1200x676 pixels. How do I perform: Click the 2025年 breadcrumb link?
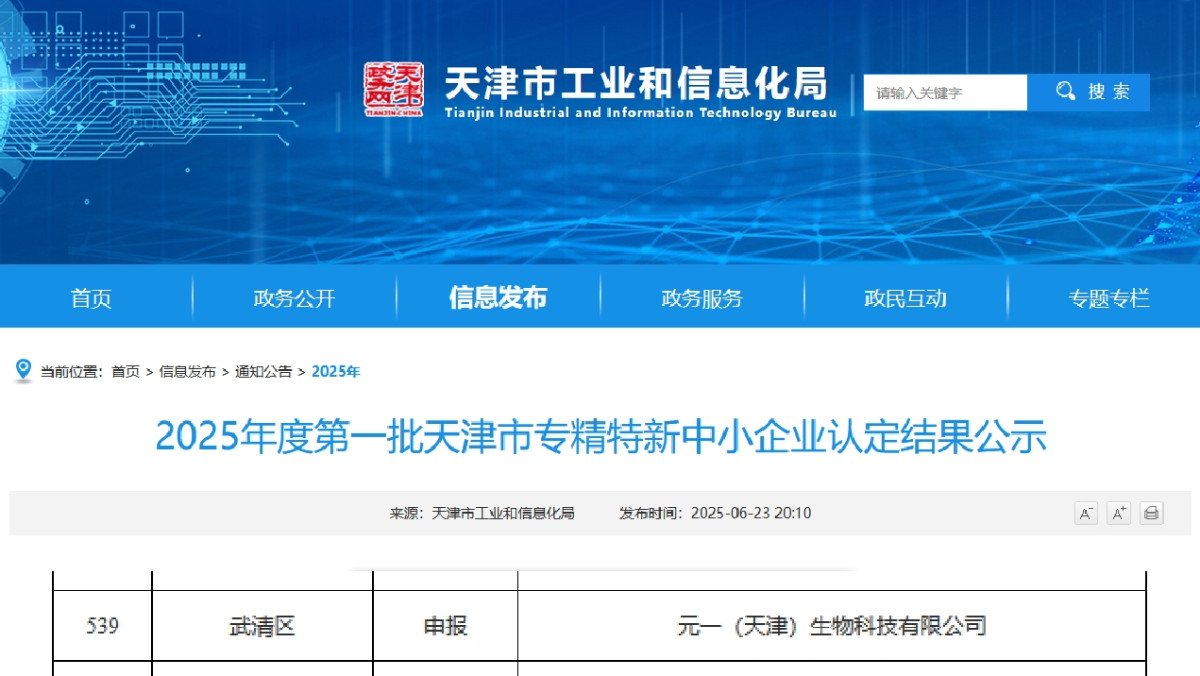pyautogui.click(x=335, y=372)
